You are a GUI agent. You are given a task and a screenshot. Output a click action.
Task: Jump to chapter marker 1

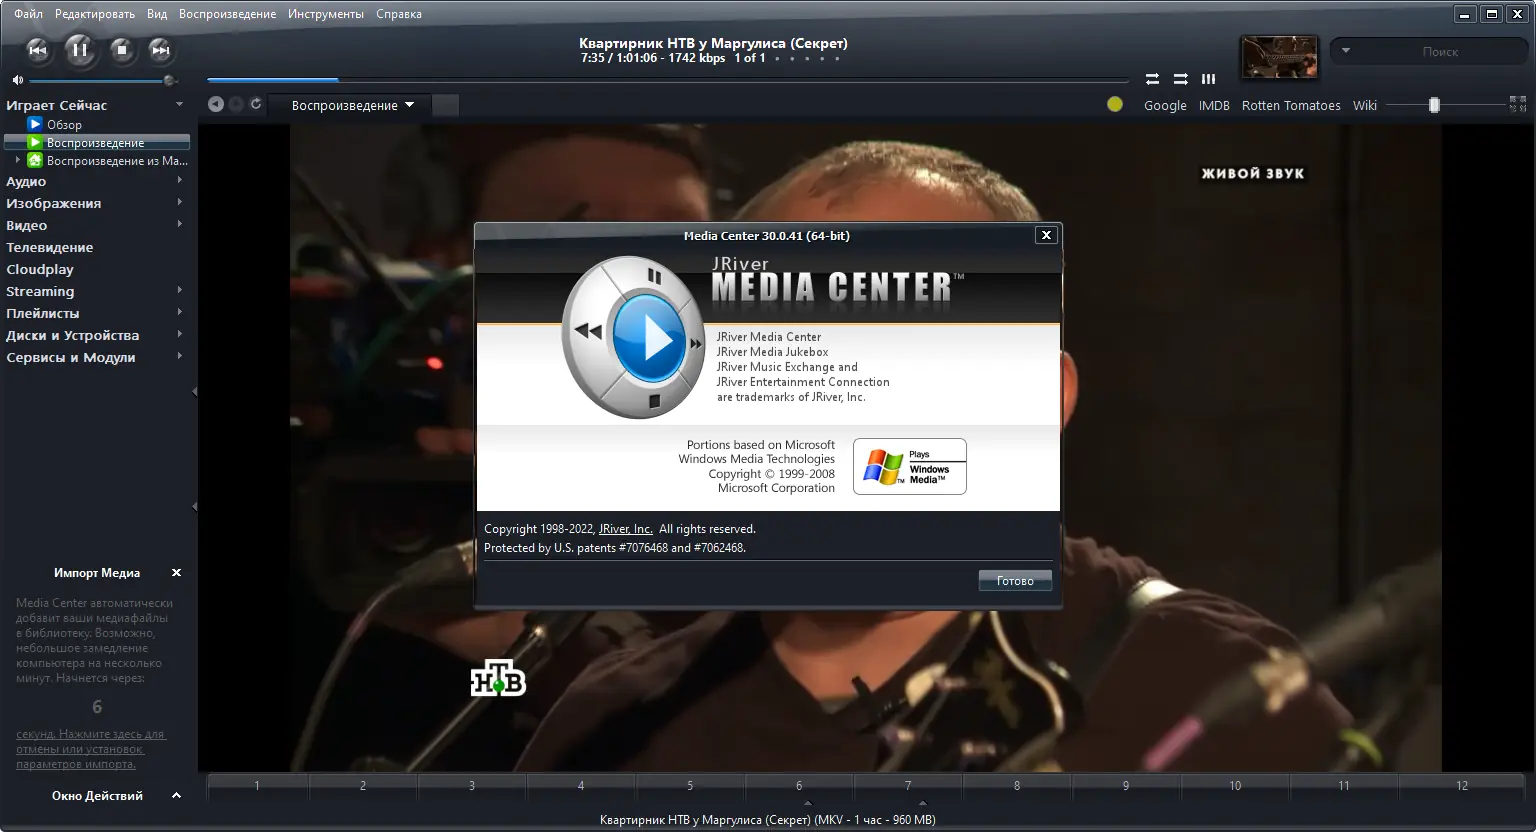point(257,786)
